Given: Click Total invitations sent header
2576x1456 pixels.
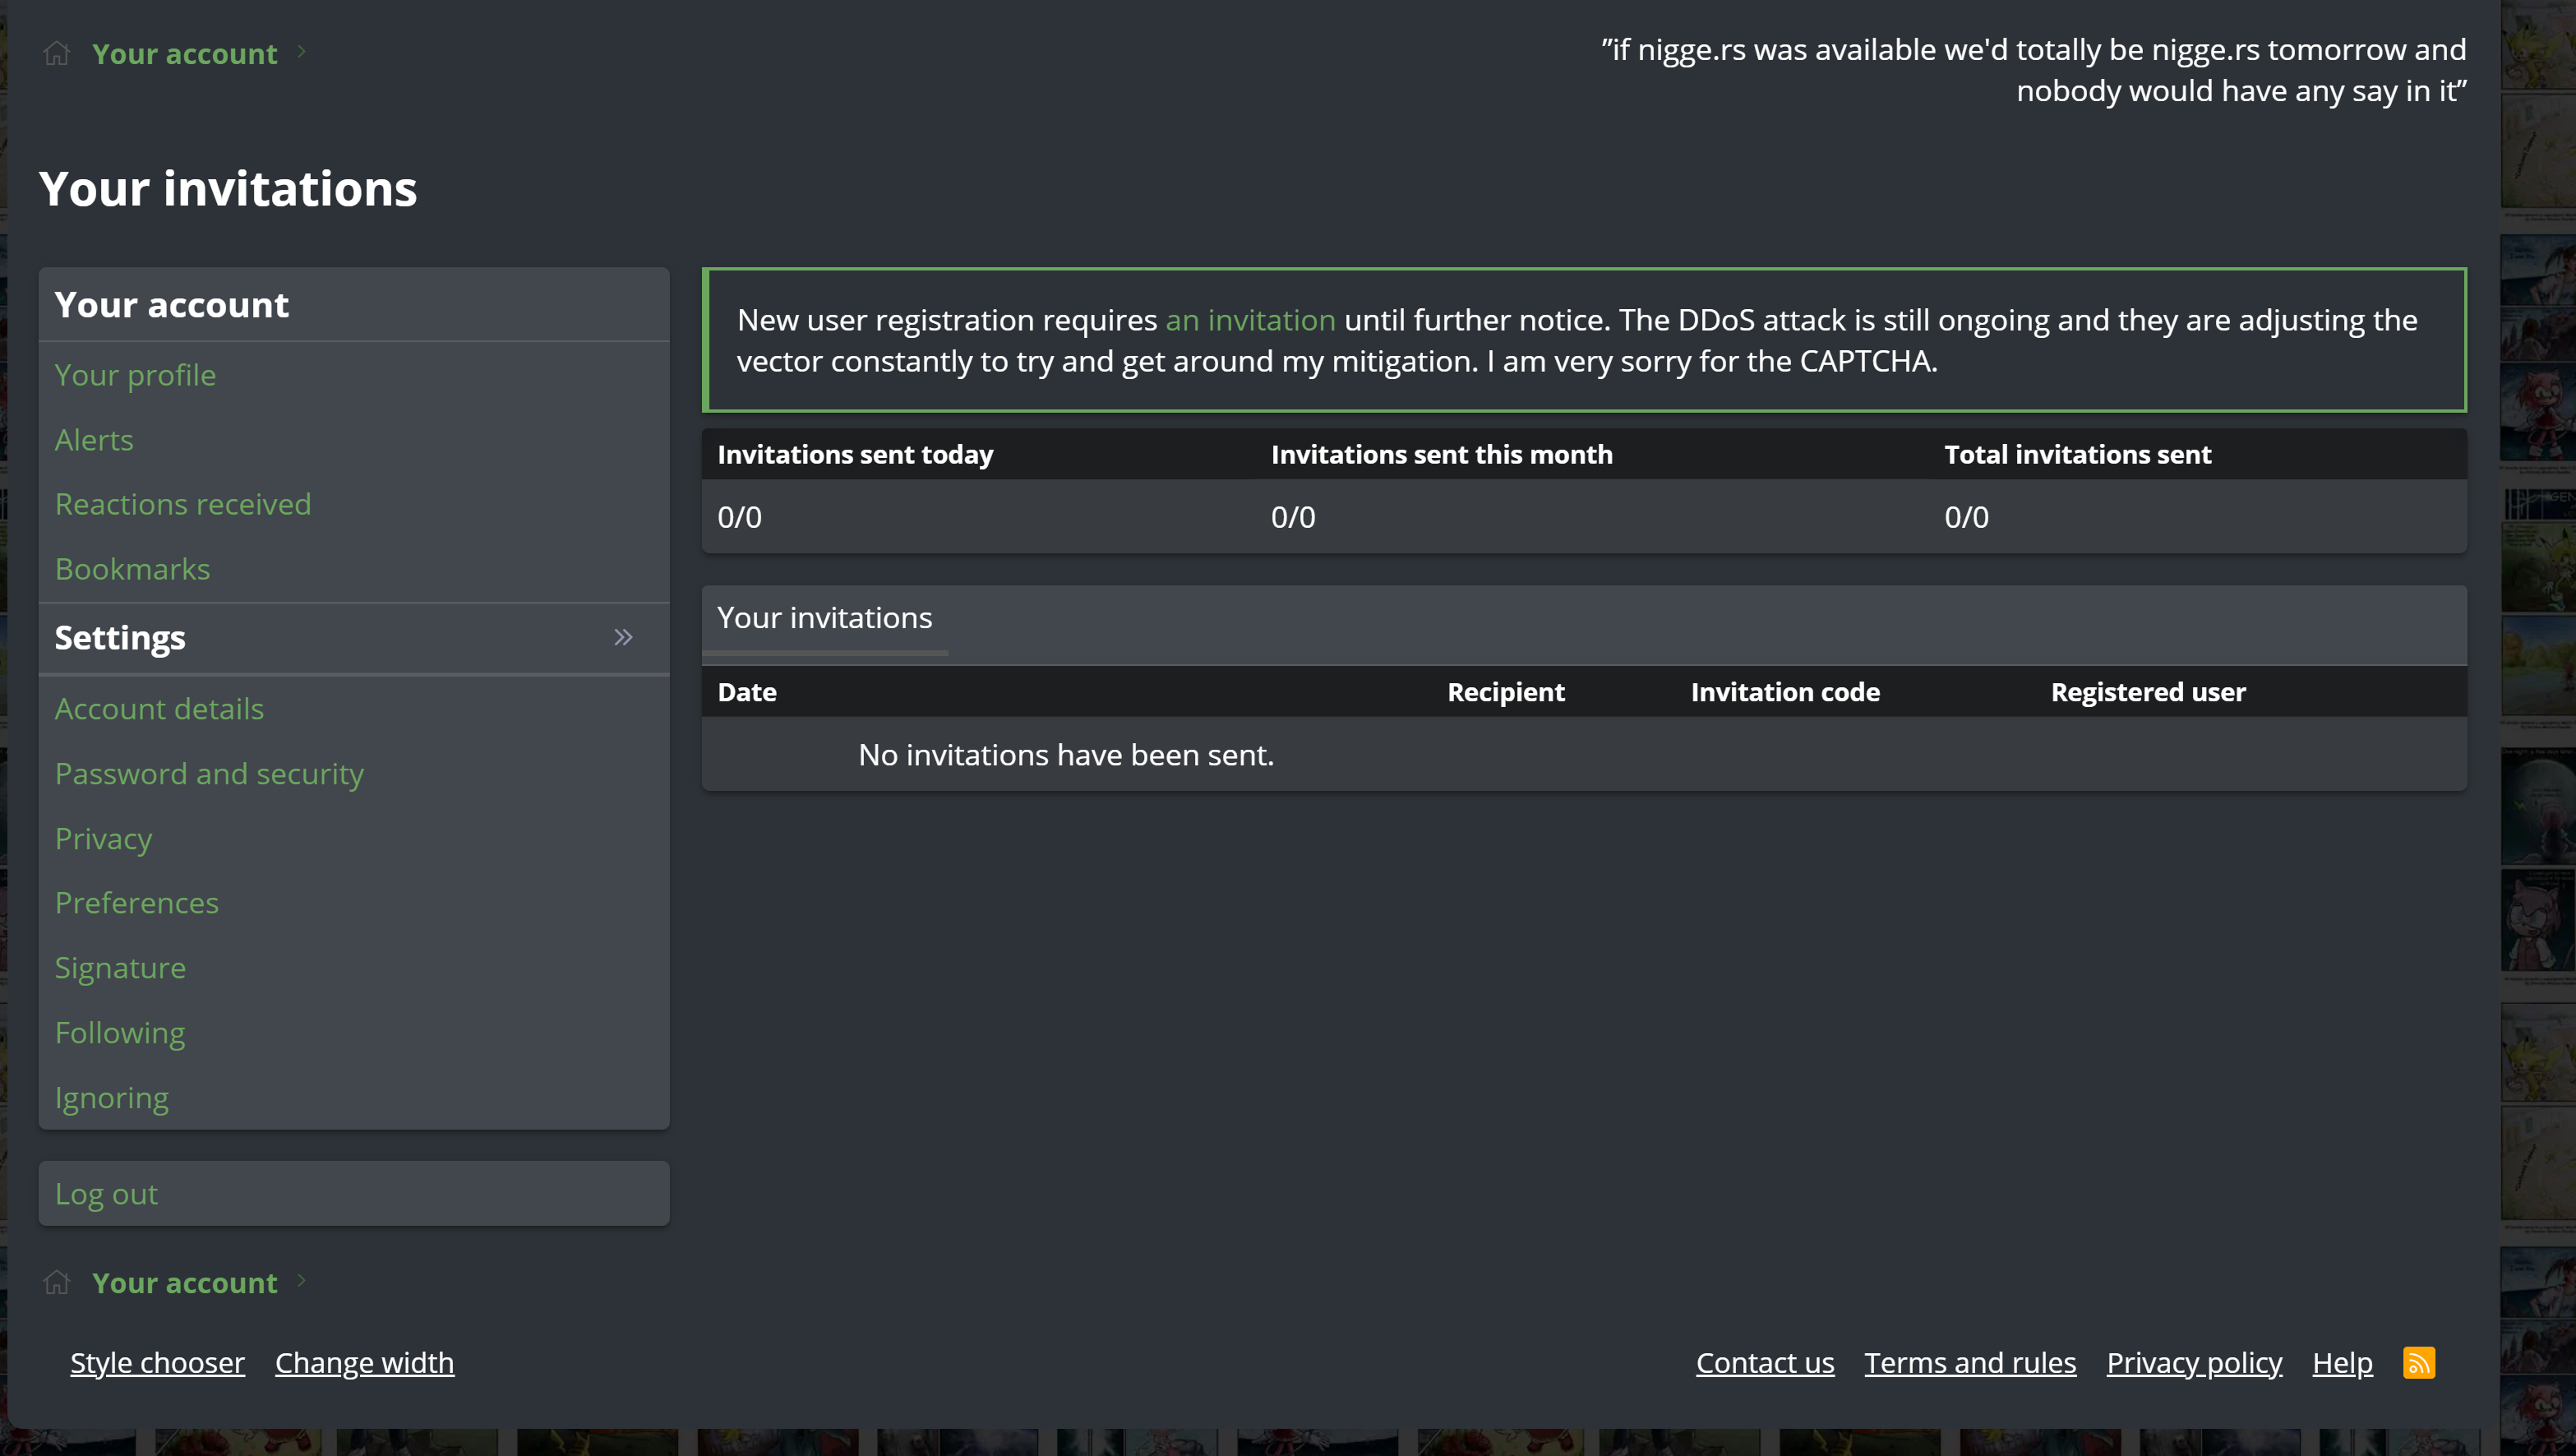Looking at the screenshot, I should (2077, 455).
